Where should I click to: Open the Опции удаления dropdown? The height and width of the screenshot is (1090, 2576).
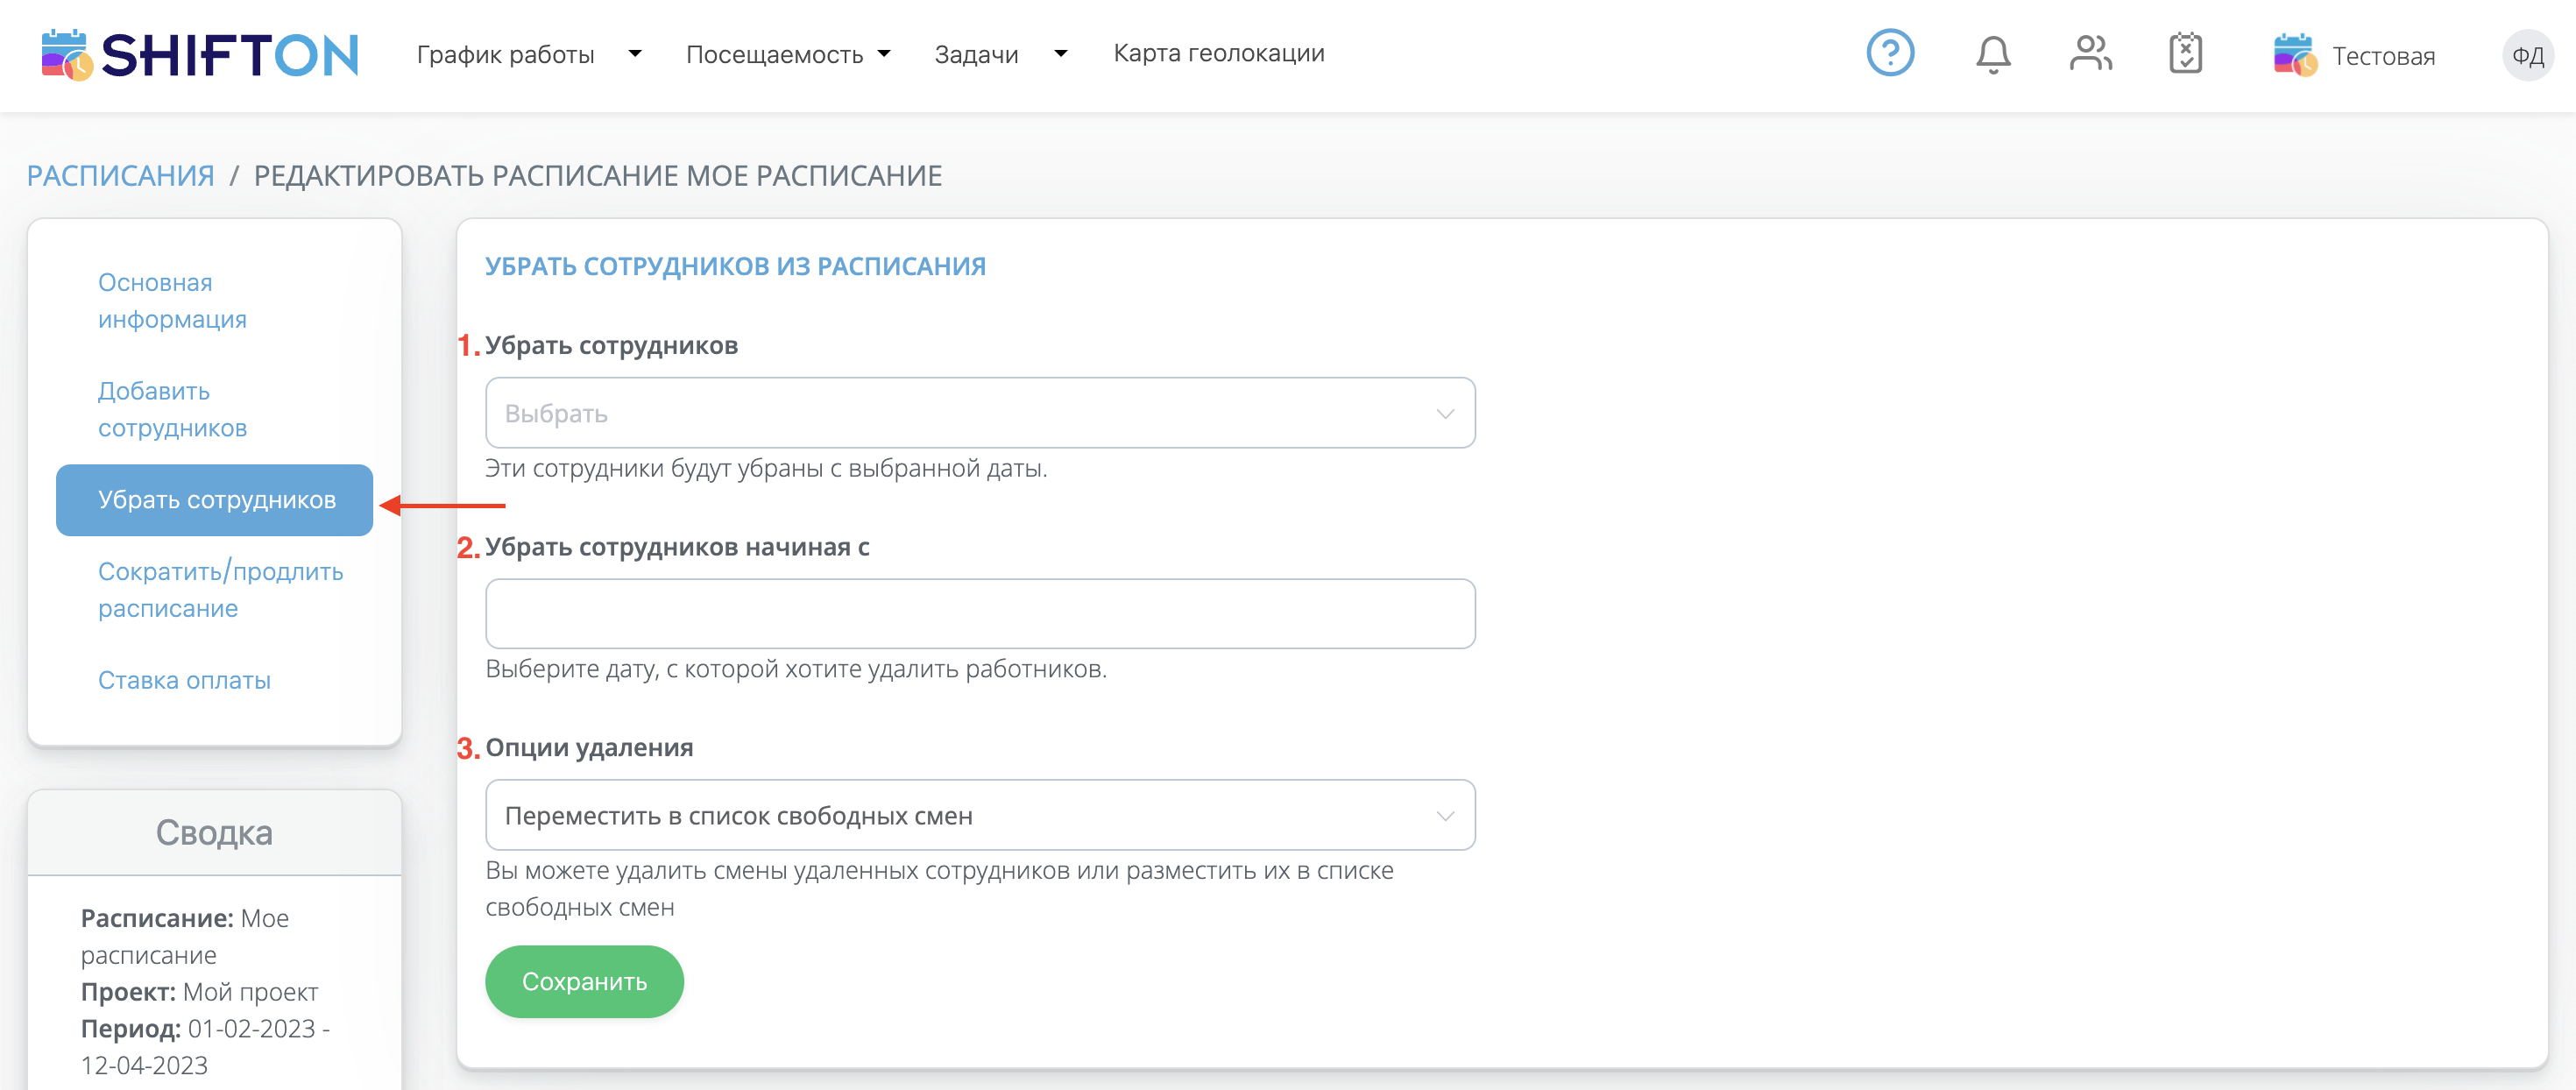980,815
